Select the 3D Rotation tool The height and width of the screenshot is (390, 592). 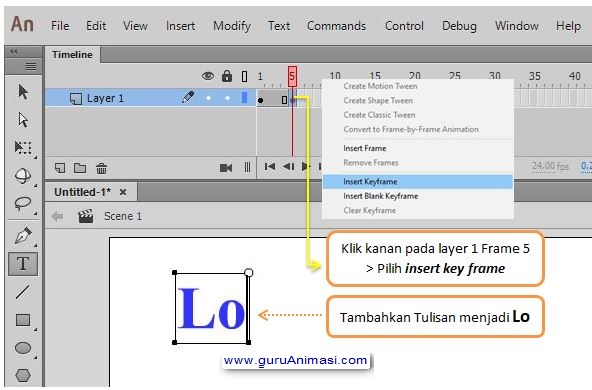[23, 176]
